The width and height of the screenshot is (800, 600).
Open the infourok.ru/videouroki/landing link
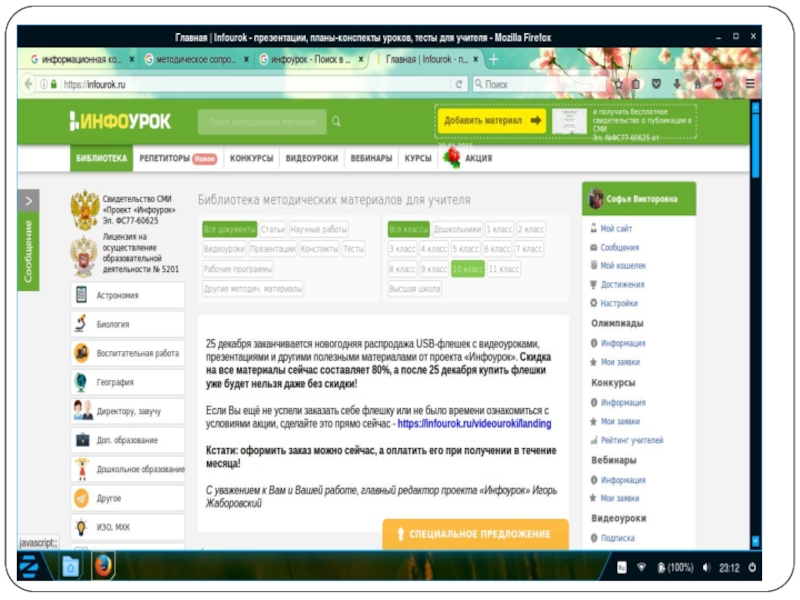pyautogui.click(x=474, y=424)
